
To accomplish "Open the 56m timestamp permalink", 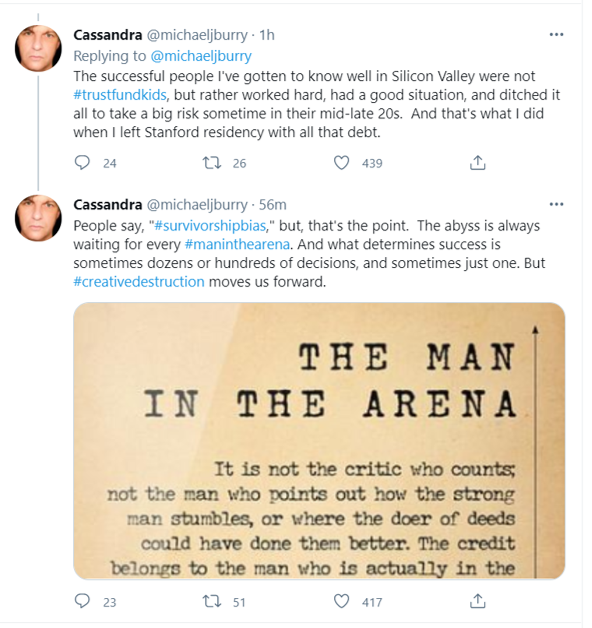I will point(272,205).
